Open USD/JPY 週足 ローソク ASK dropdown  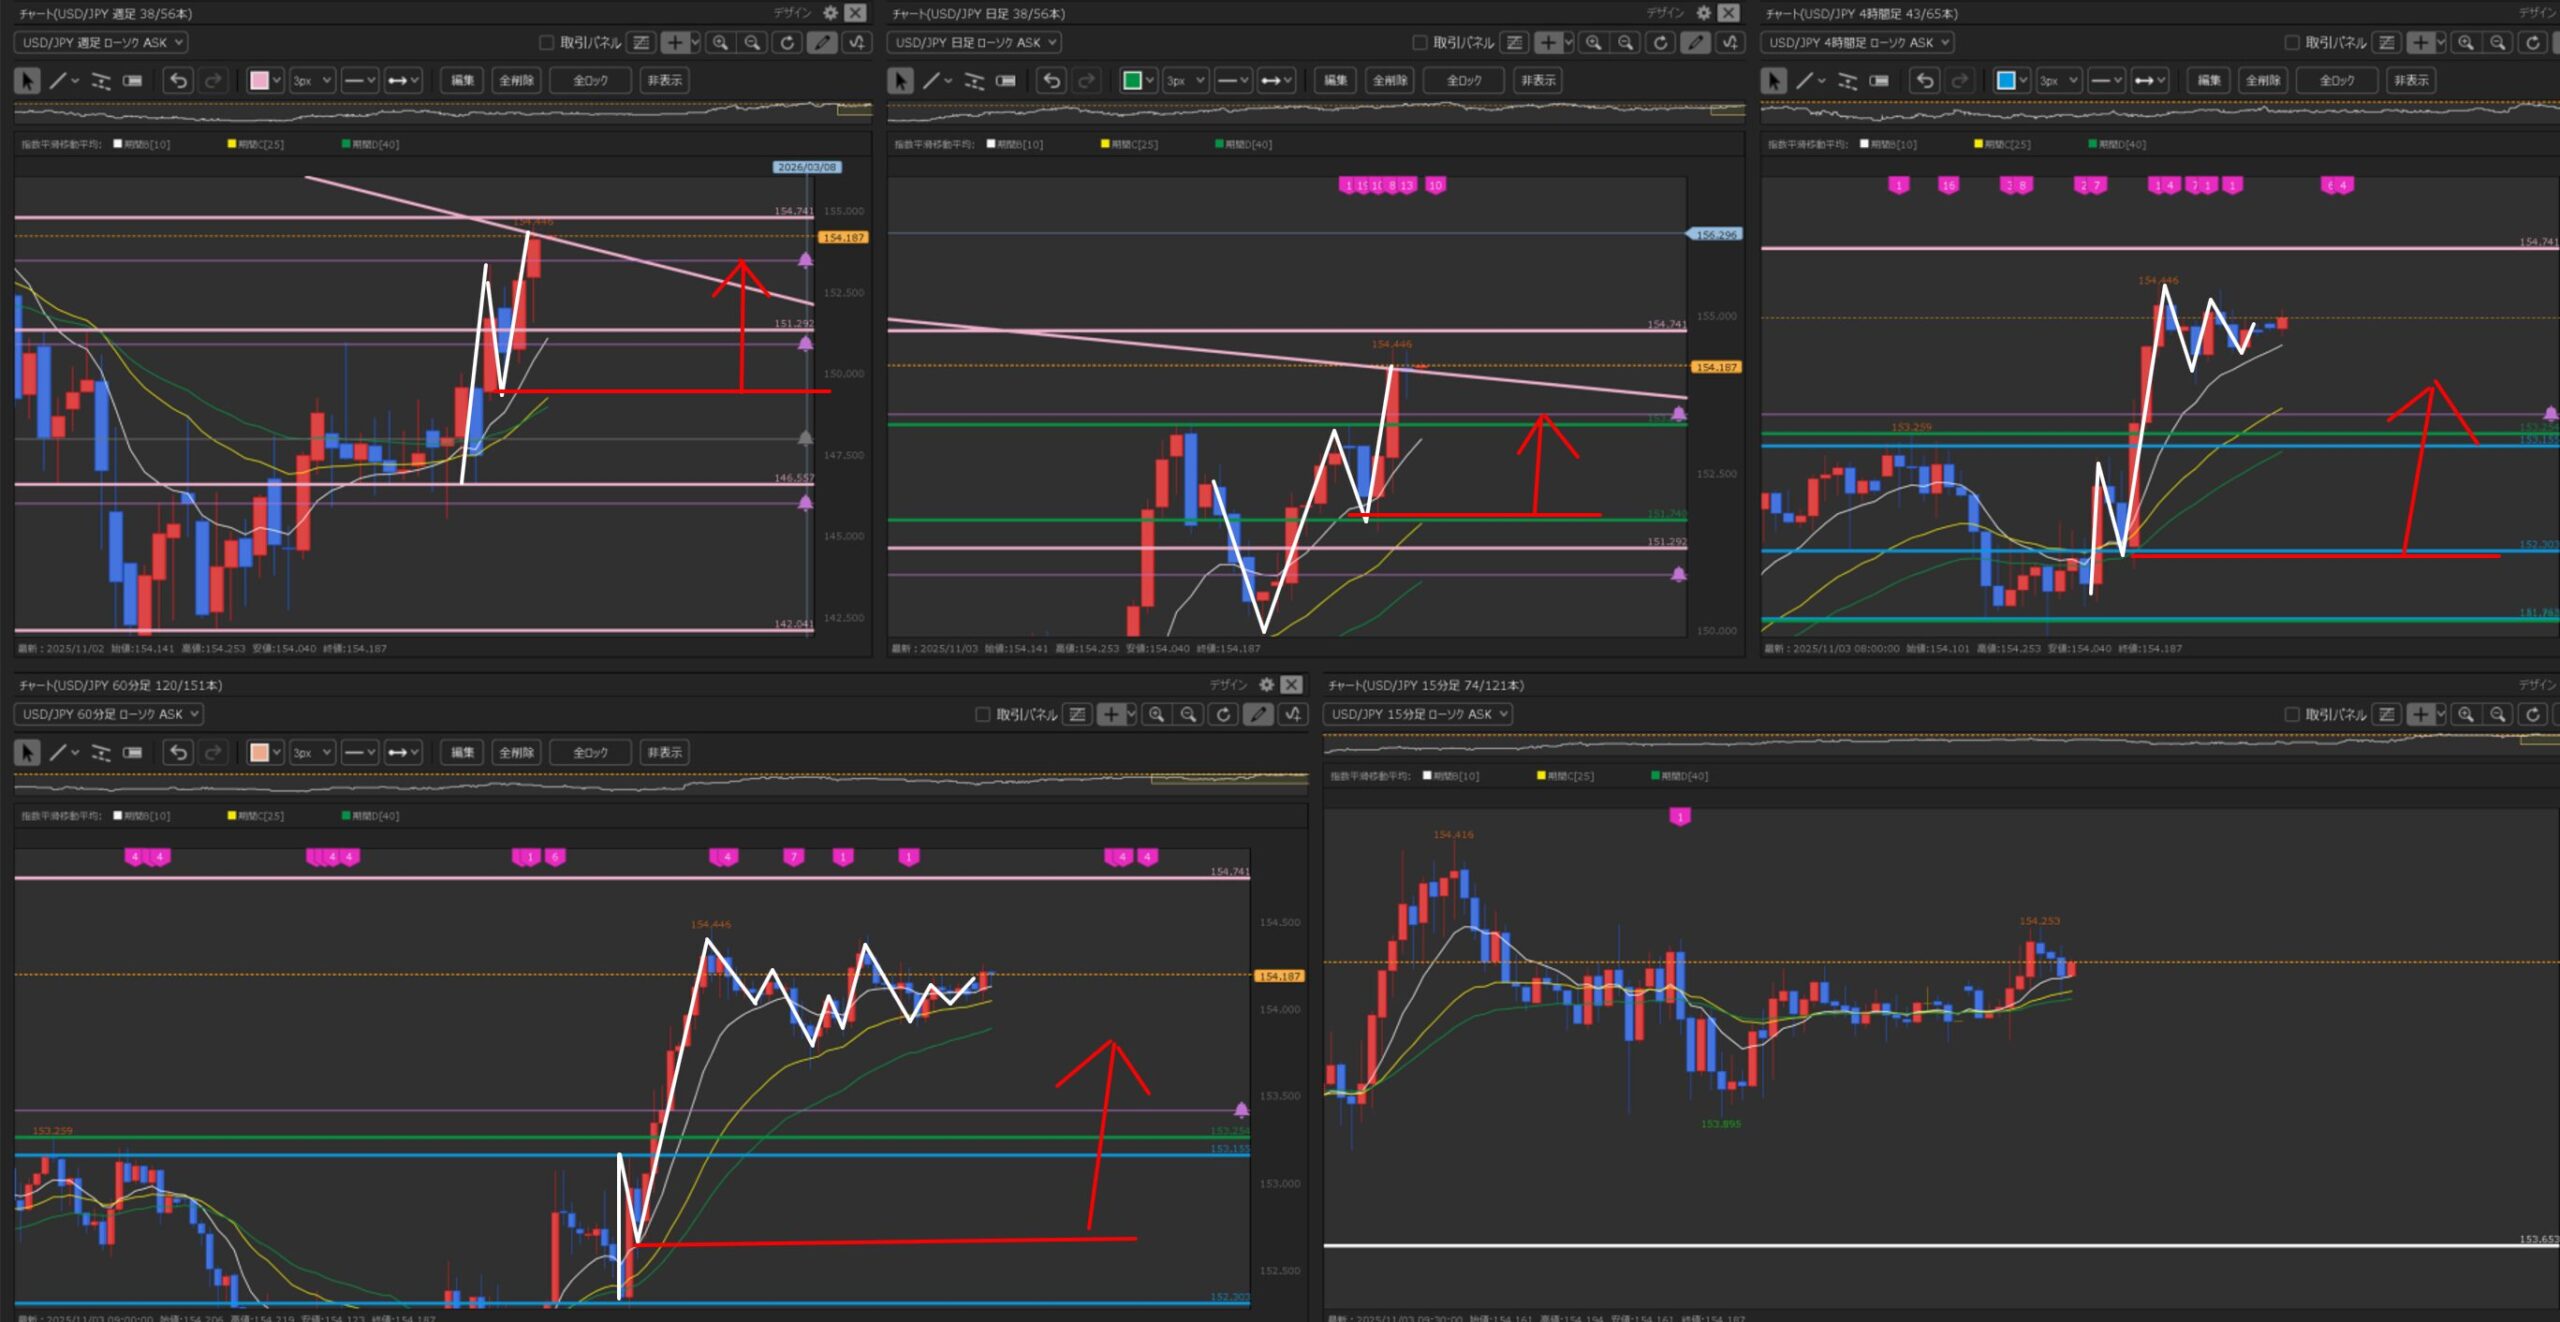(x=101, y=42)
